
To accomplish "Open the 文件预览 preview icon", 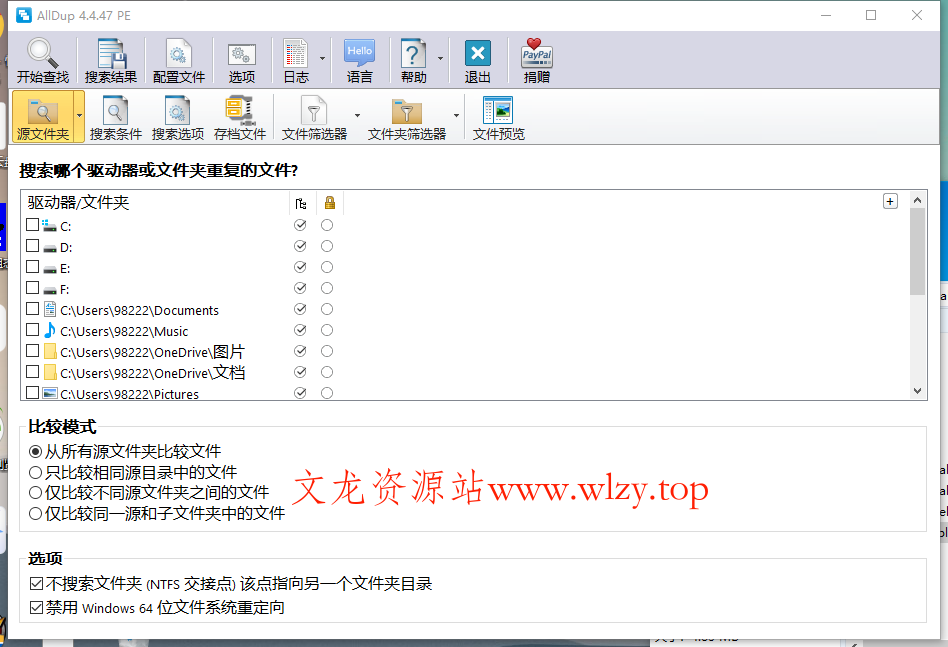I will click(497, 110).
